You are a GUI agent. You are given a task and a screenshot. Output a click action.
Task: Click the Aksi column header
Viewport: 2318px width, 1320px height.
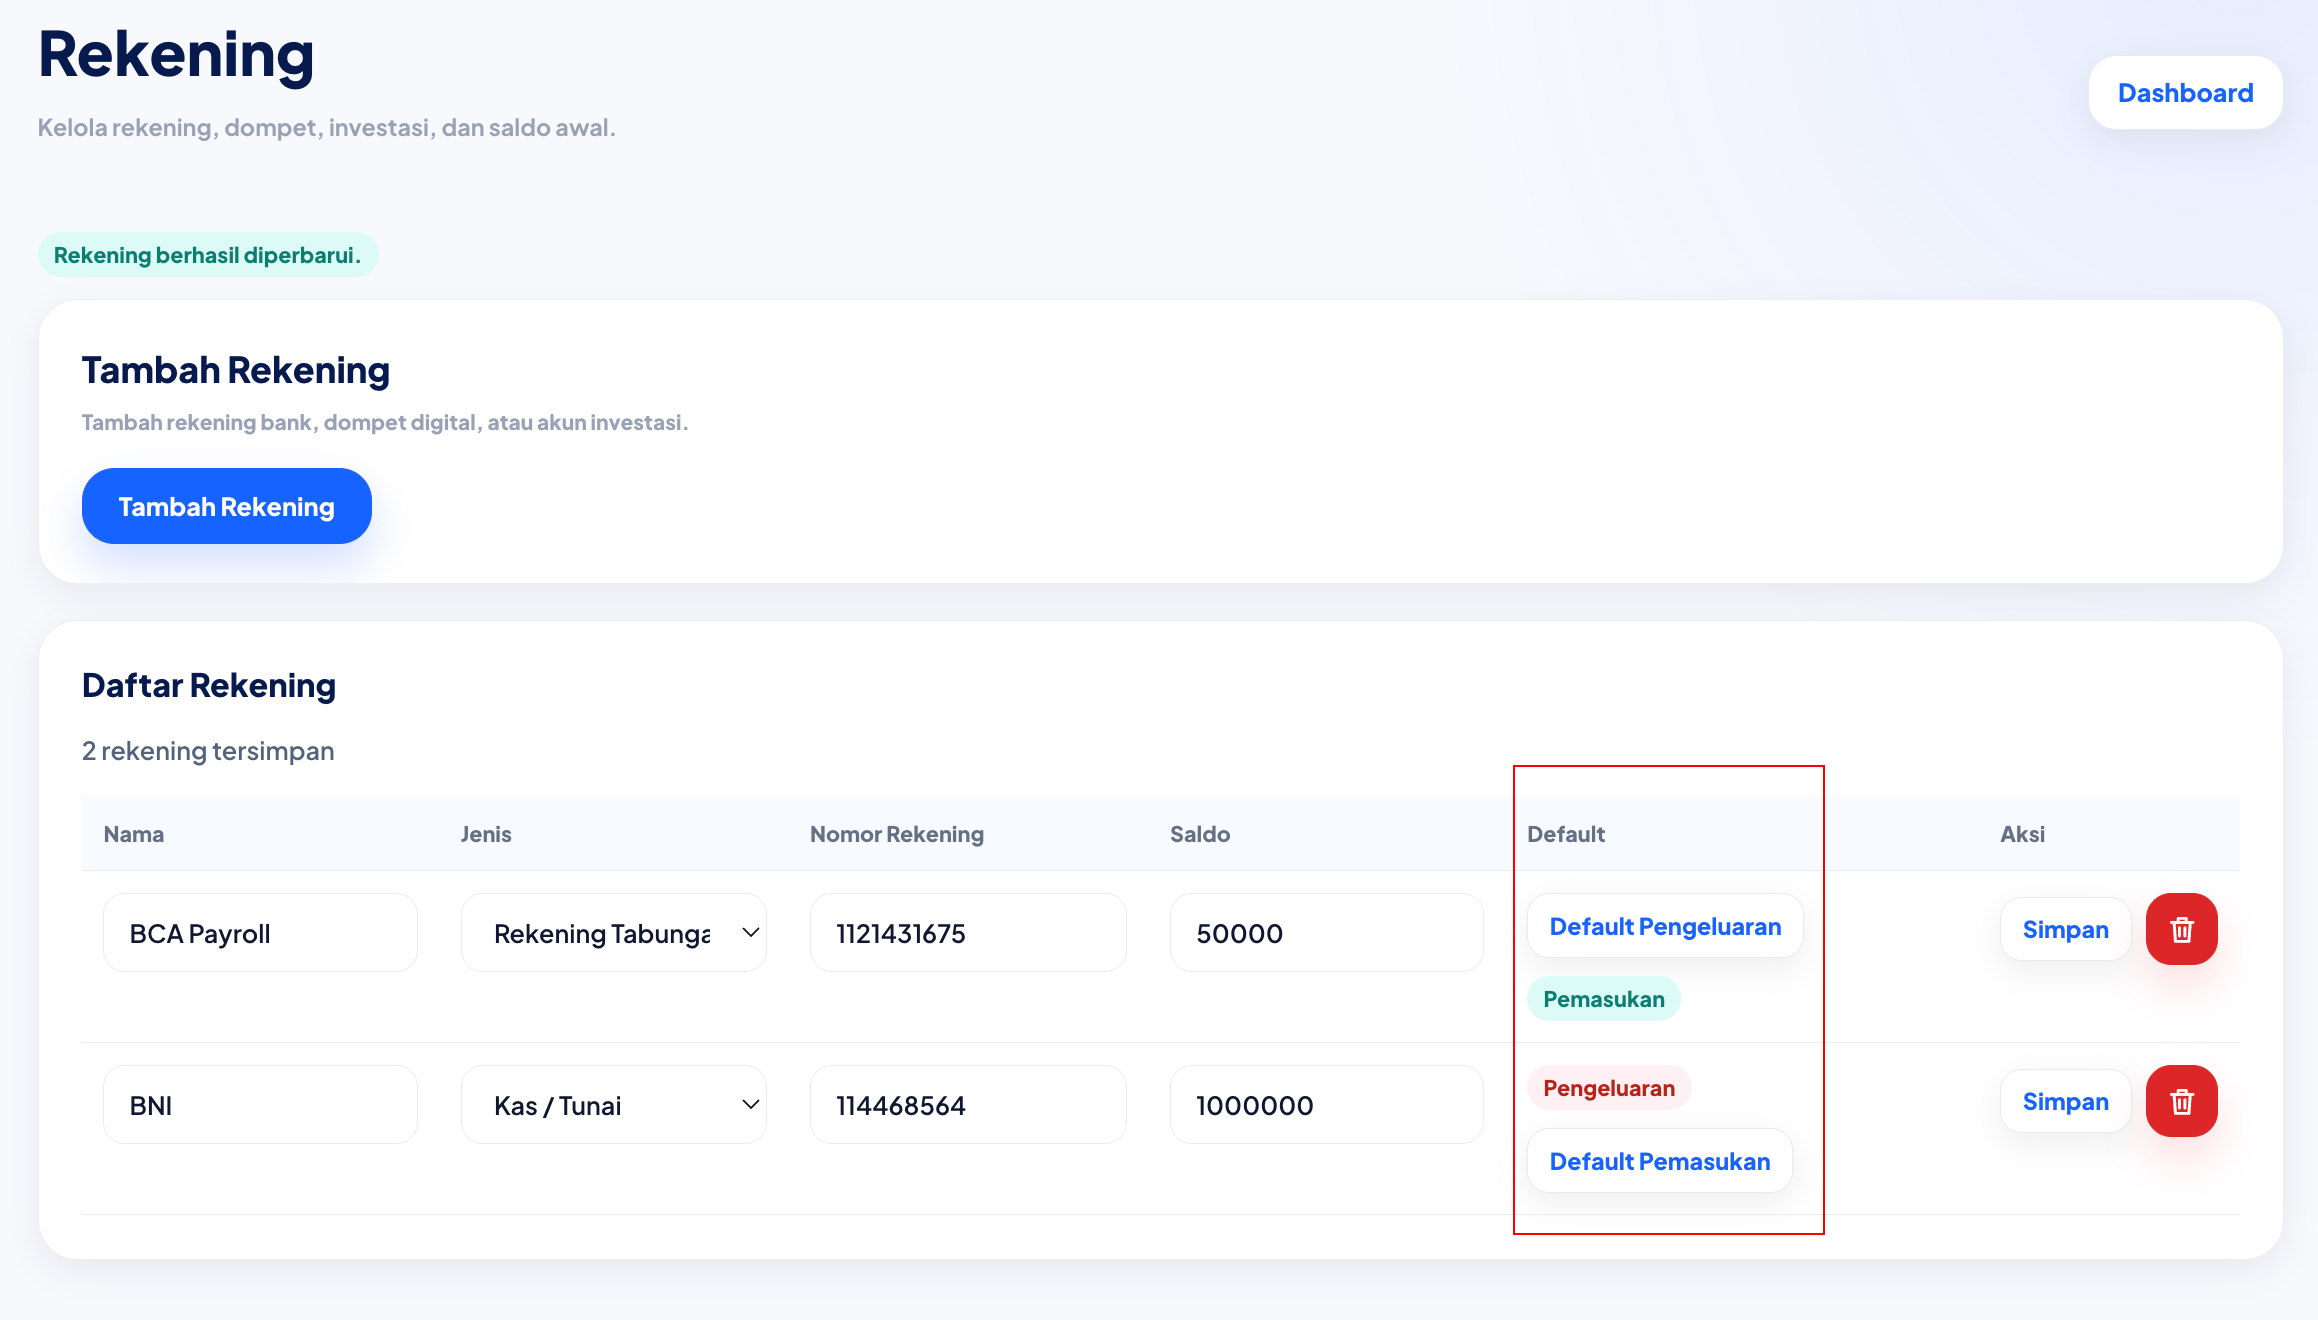coord(2022,834)
